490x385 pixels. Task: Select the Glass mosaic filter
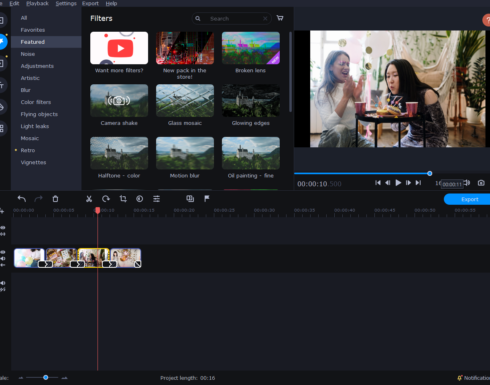[x=185, y=100]
